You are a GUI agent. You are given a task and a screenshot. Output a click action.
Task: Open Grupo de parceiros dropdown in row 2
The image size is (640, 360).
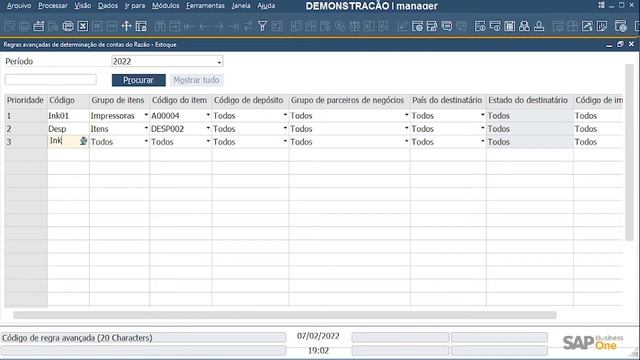tap(406, 129)
